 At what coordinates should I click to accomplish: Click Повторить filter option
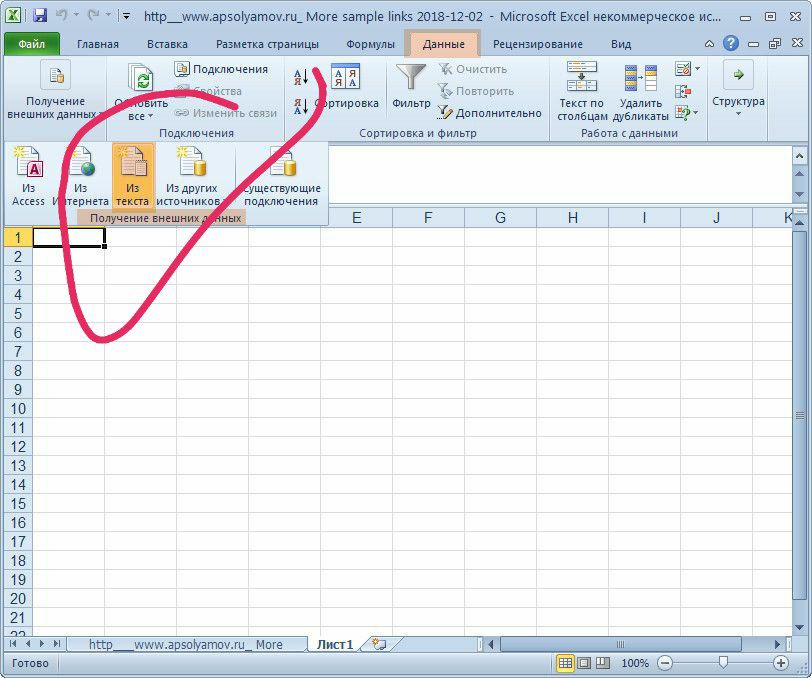click(476, 91)
